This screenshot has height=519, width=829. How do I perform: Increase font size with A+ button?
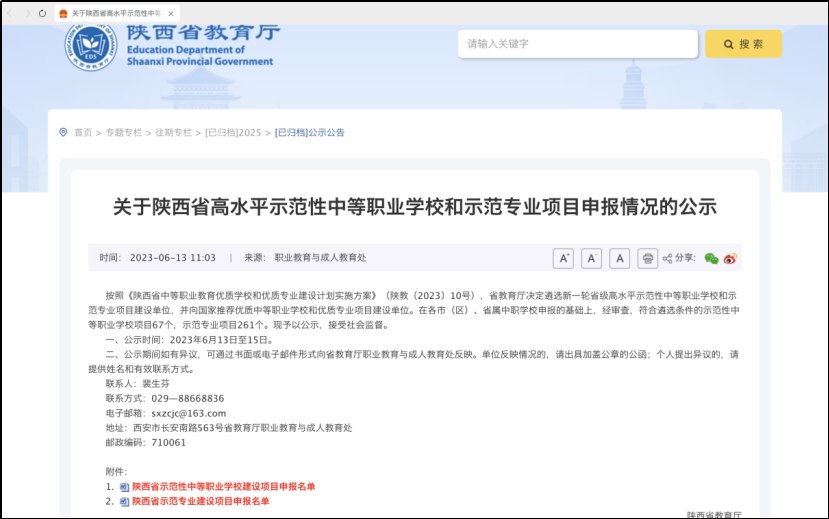pos(564,259)
